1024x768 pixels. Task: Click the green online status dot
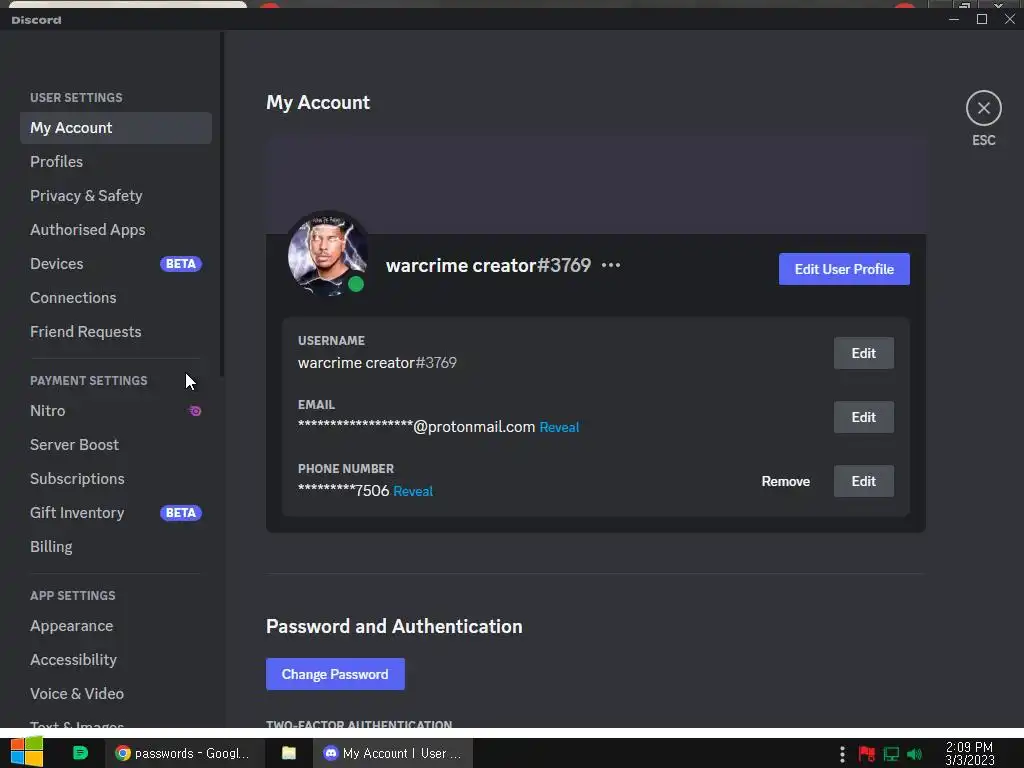(356, 284)
